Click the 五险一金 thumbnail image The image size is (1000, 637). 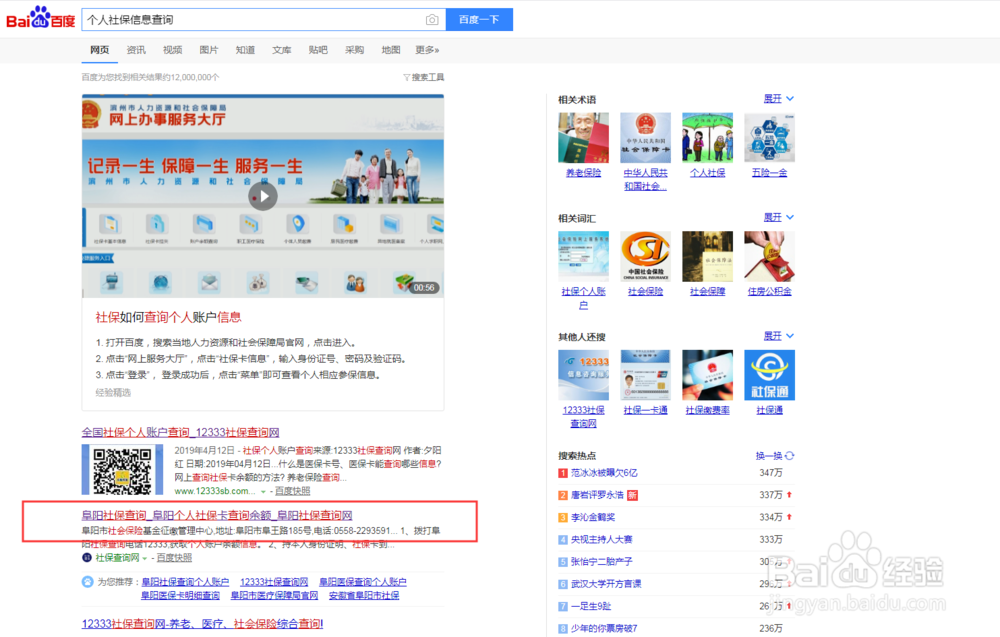[769, 138]
